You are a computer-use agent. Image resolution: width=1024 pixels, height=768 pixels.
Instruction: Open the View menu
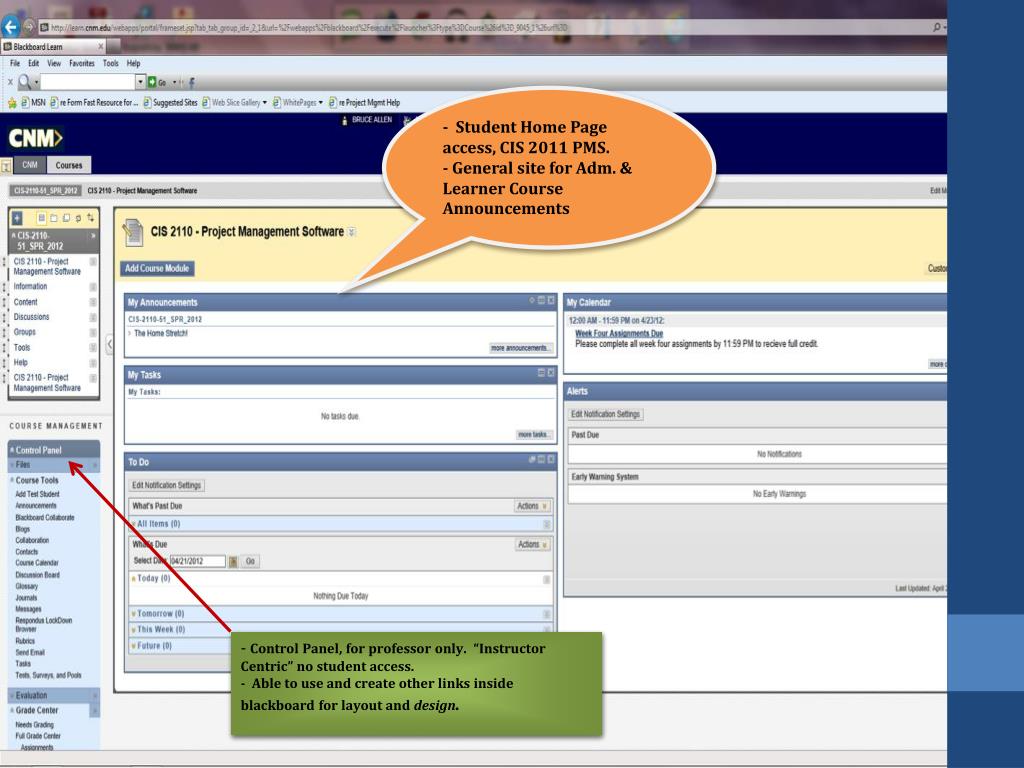point(54,63)
